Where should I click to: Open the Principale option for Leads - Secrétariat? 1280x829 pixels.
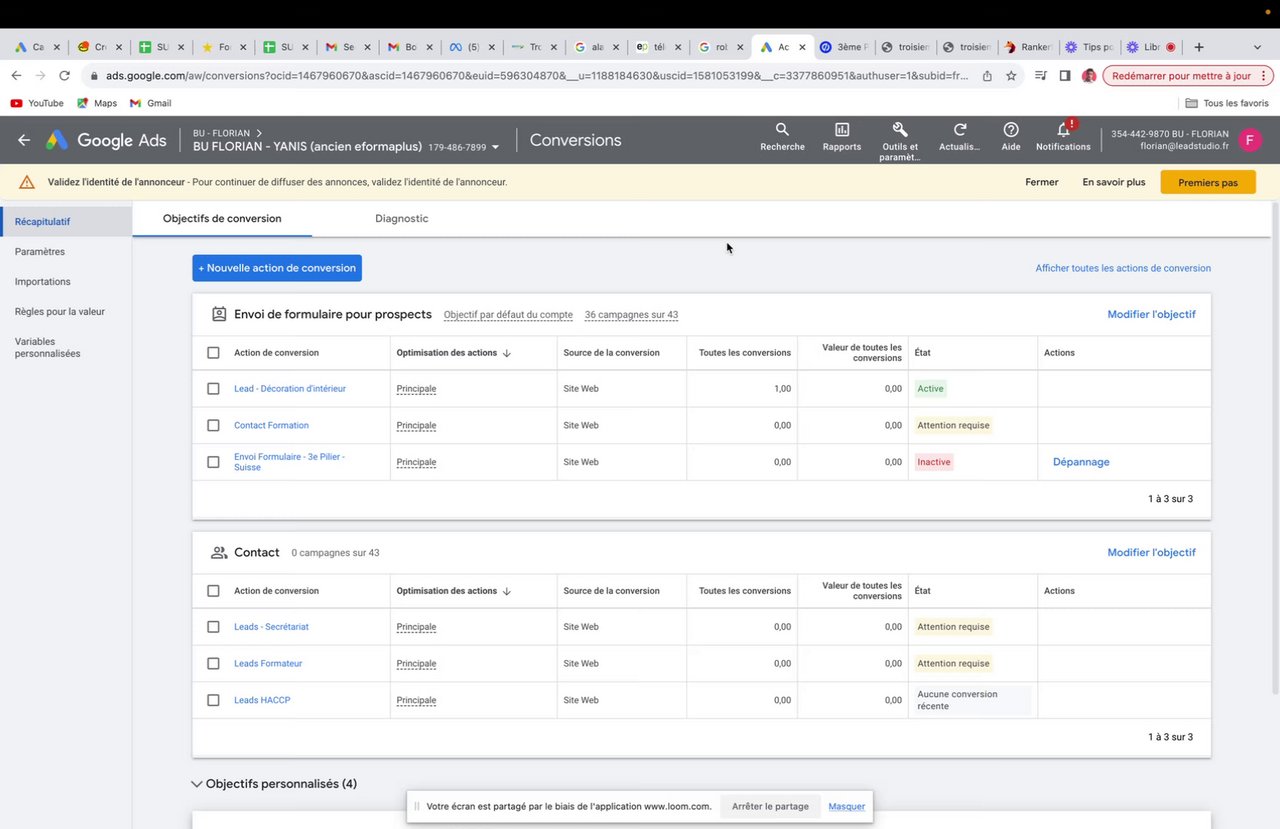point(416,627)
